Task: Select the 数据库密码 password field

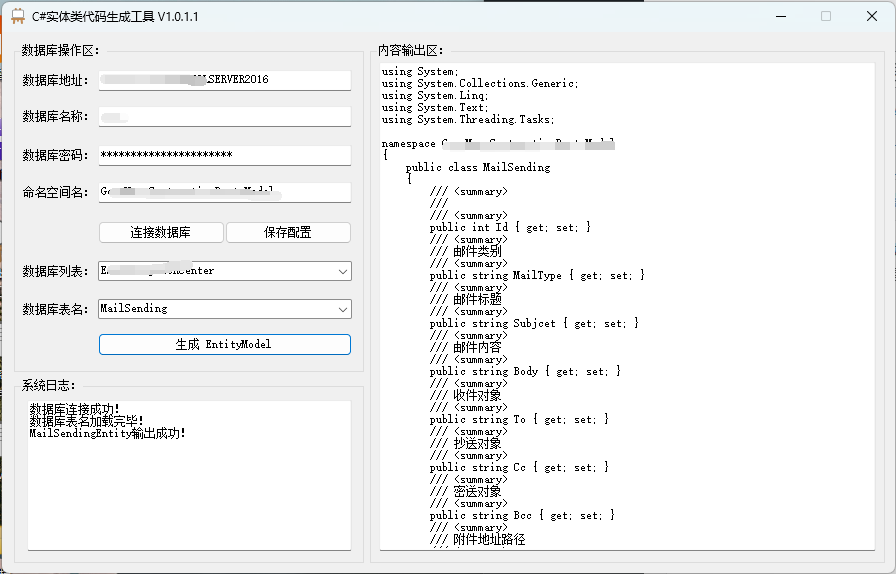Action: [224, 155]
